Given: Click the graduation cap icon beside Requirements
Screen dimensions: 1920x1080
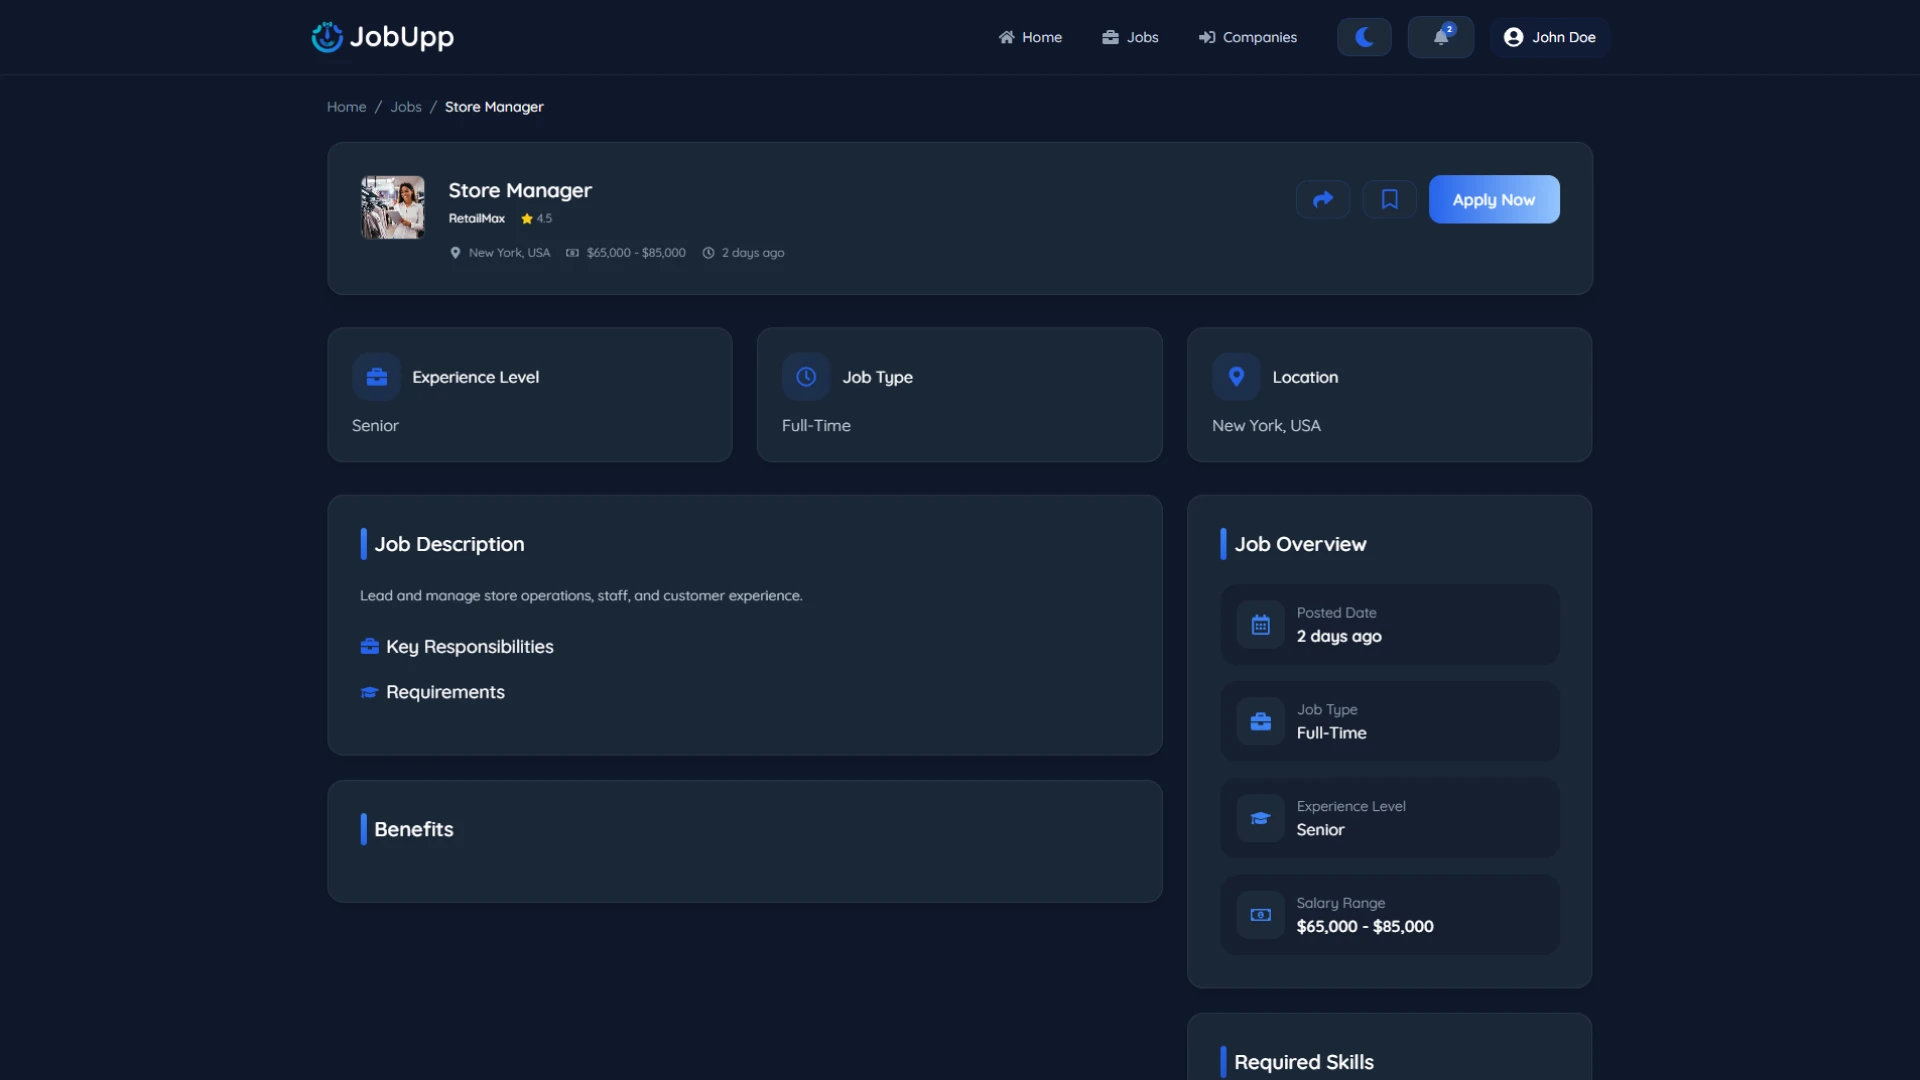Looking at the screenshot, I should point(369,692).
